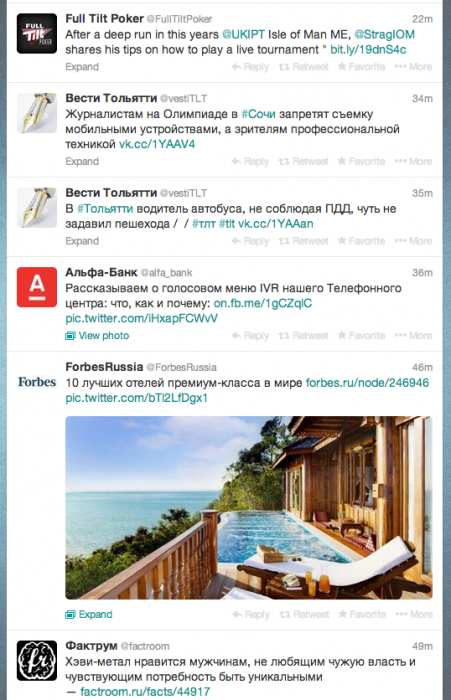Click the Фактрум brain logo avatar
This screenshot has width=451, height=700.
pyautogui.click(x=37, y=661)
